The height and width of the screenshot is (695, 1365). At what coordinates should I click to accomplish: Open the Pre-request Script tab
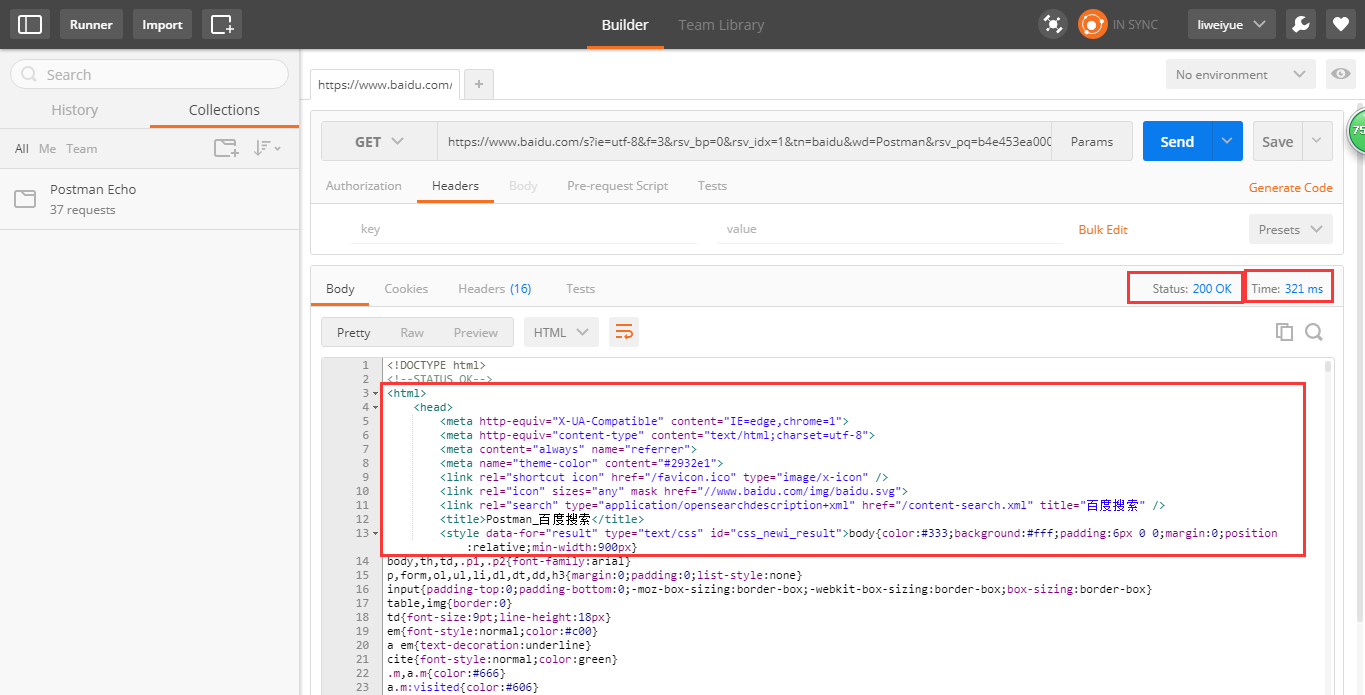(x=617, y=186)
